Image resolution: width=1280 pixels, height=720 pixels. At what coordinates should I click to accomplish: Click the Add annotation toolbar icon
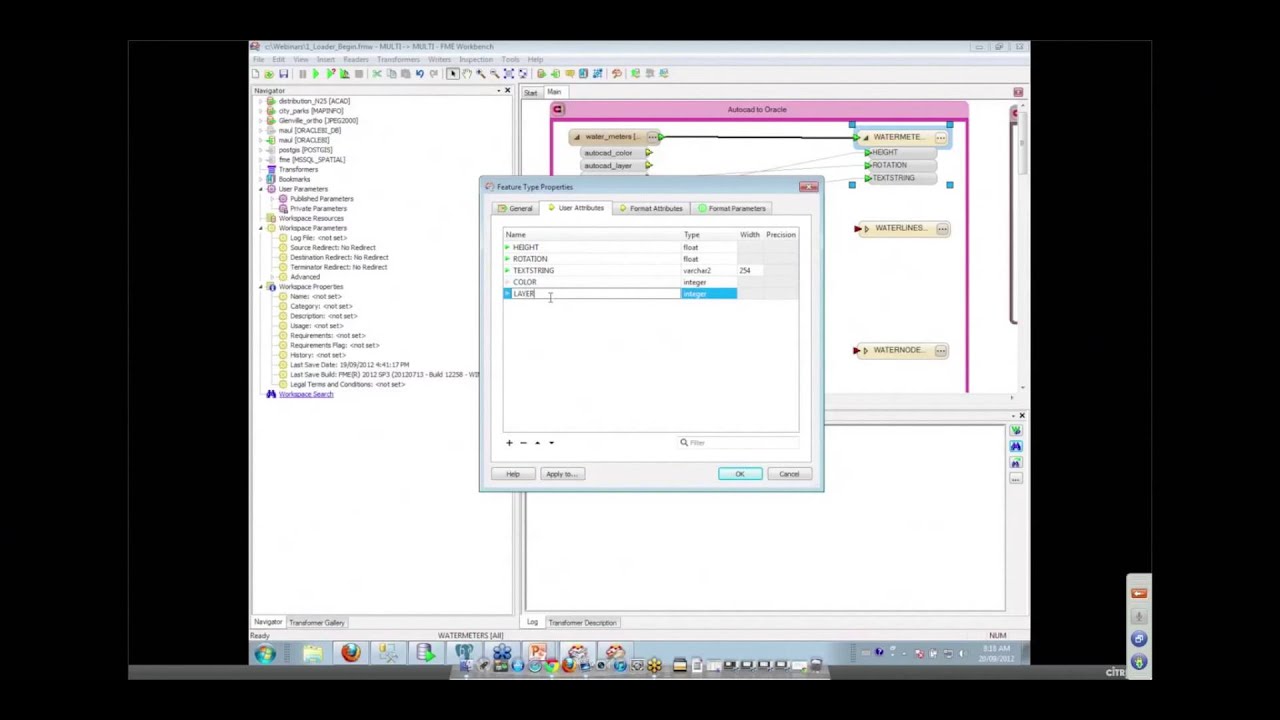tap(569, 73)
